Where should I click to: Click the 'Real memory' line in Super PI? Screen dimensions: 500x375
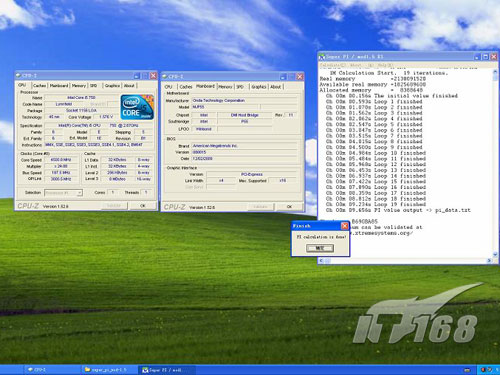pos(373,79)
